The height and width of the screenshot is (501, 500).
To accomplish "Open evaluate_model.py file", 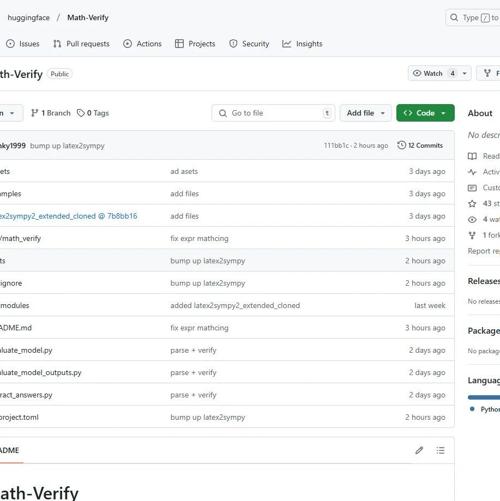I will [x=26, y=350].
